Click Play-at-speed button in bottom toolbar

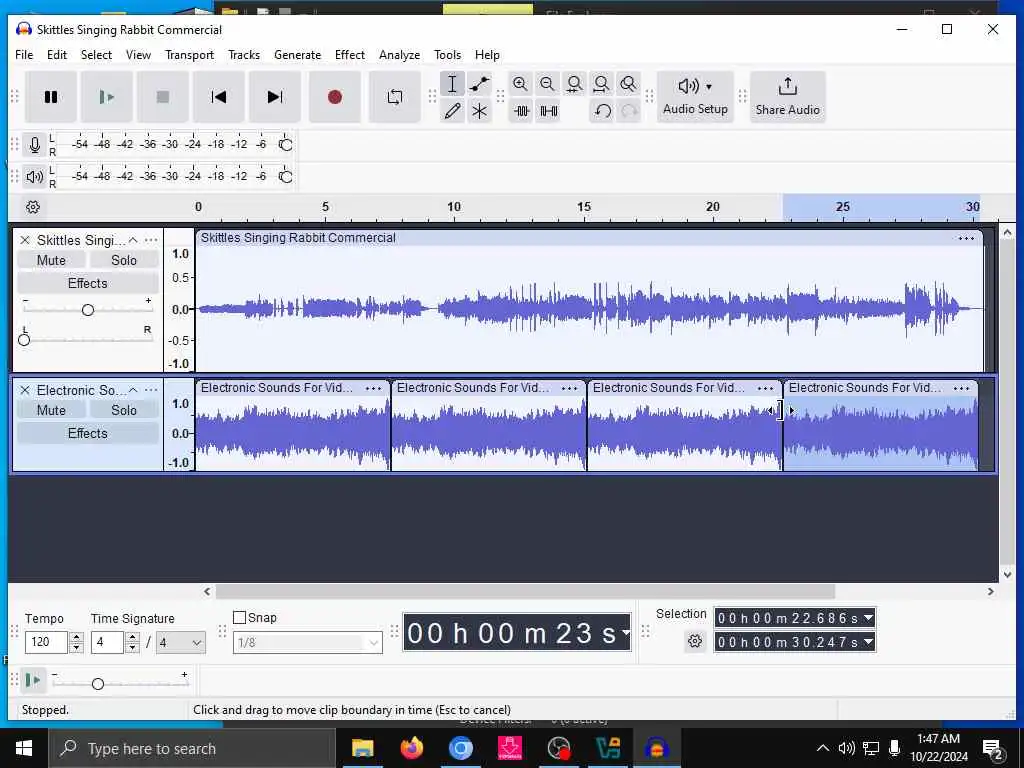[32, 680]
